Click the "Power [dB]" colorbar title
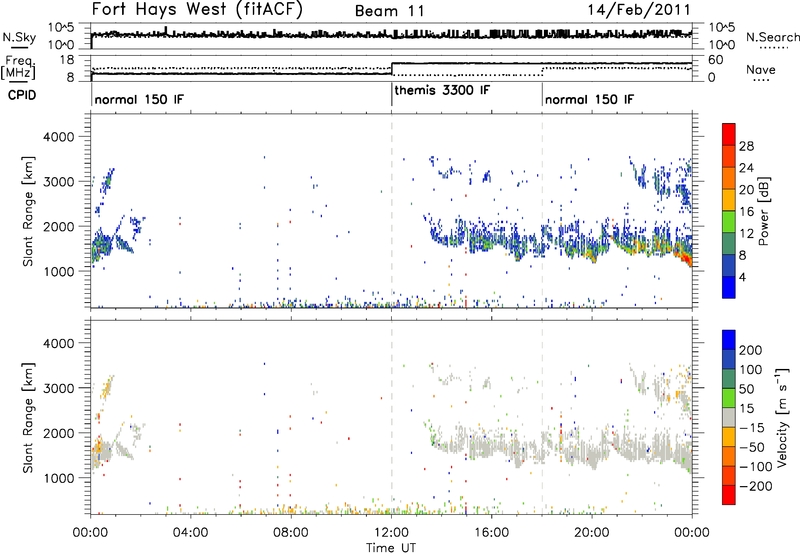 point(764,211)
